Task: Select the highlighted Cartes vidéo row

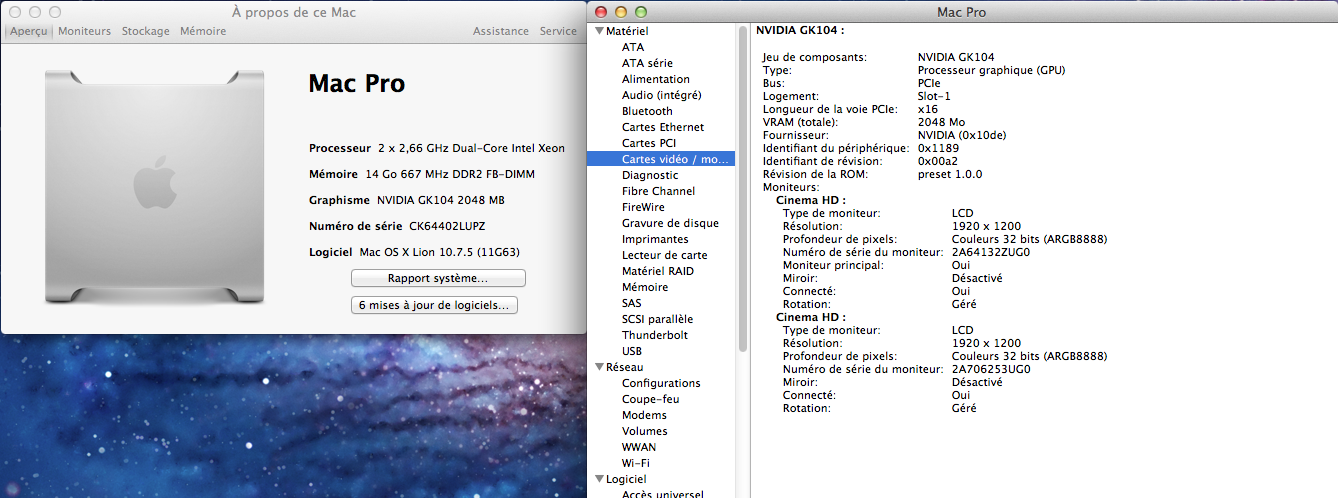Action: tap(662, 159)
